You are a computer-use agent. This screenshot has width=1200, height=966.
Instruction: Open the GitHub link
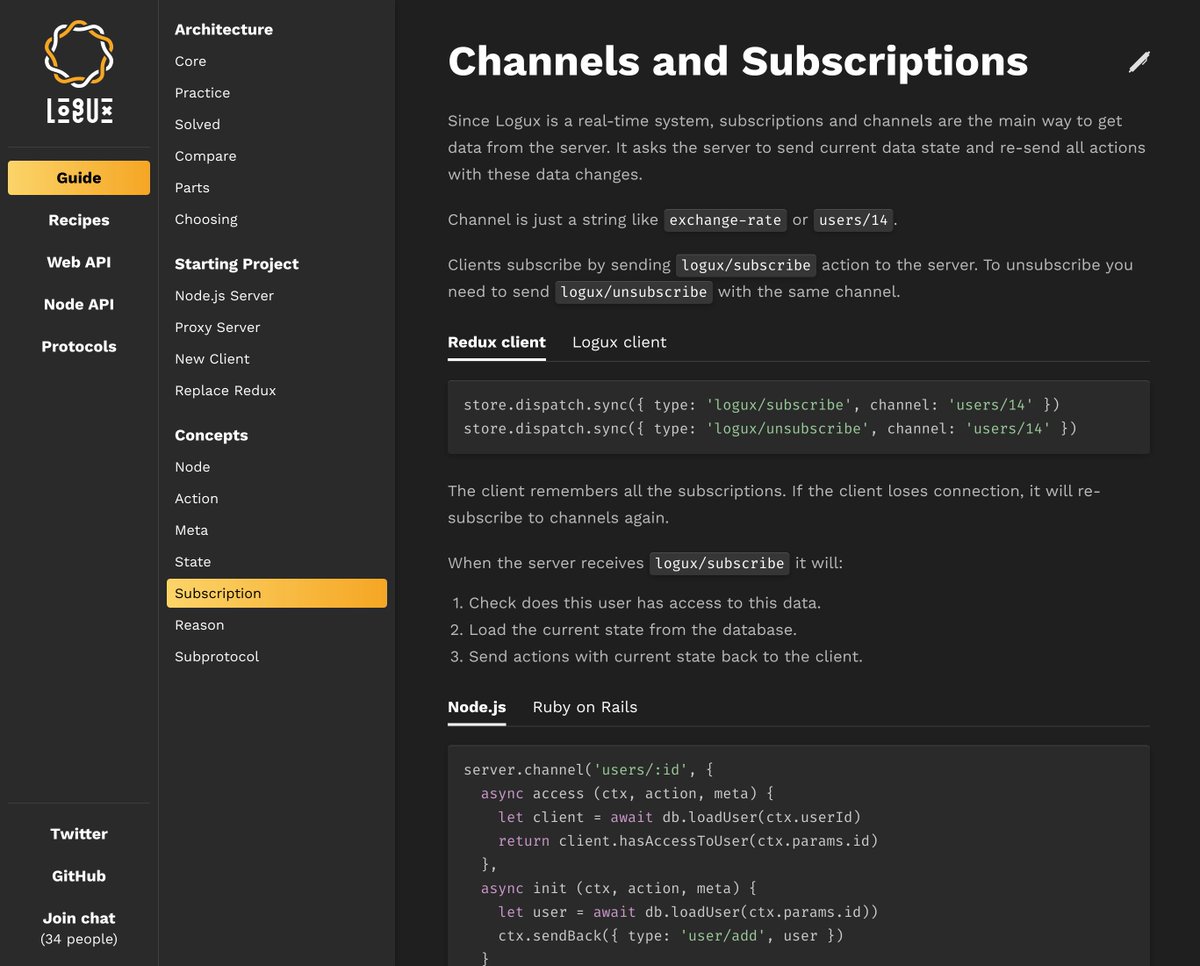point(79,876)
